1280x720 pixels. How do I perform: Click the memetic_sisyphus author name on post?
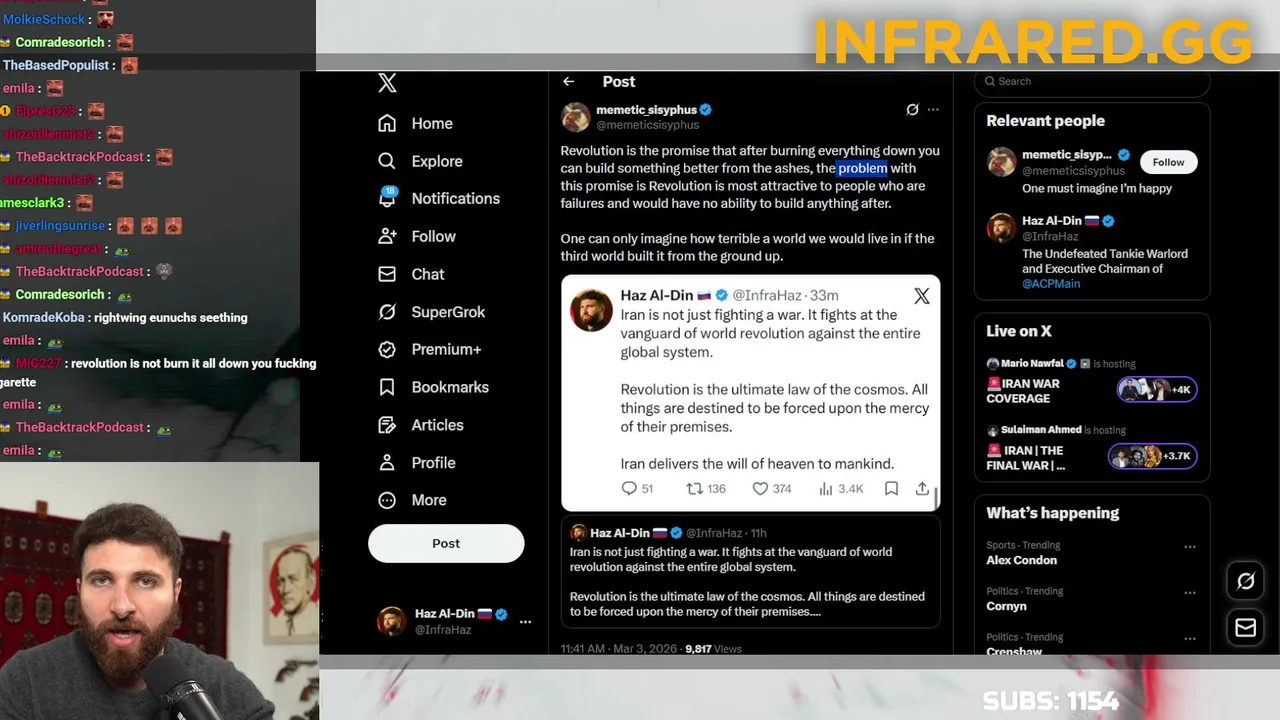646,110
